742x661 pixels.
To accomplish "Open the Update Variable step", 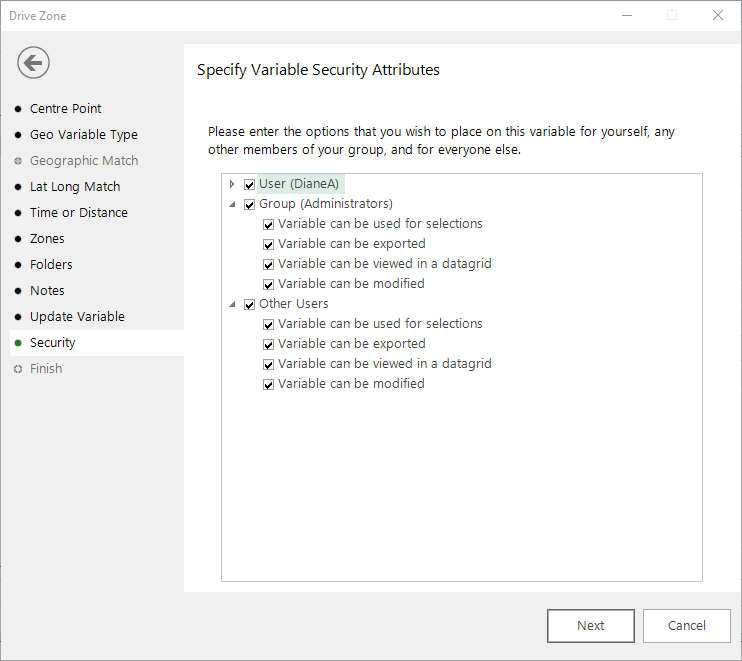I will pos(77,317).
